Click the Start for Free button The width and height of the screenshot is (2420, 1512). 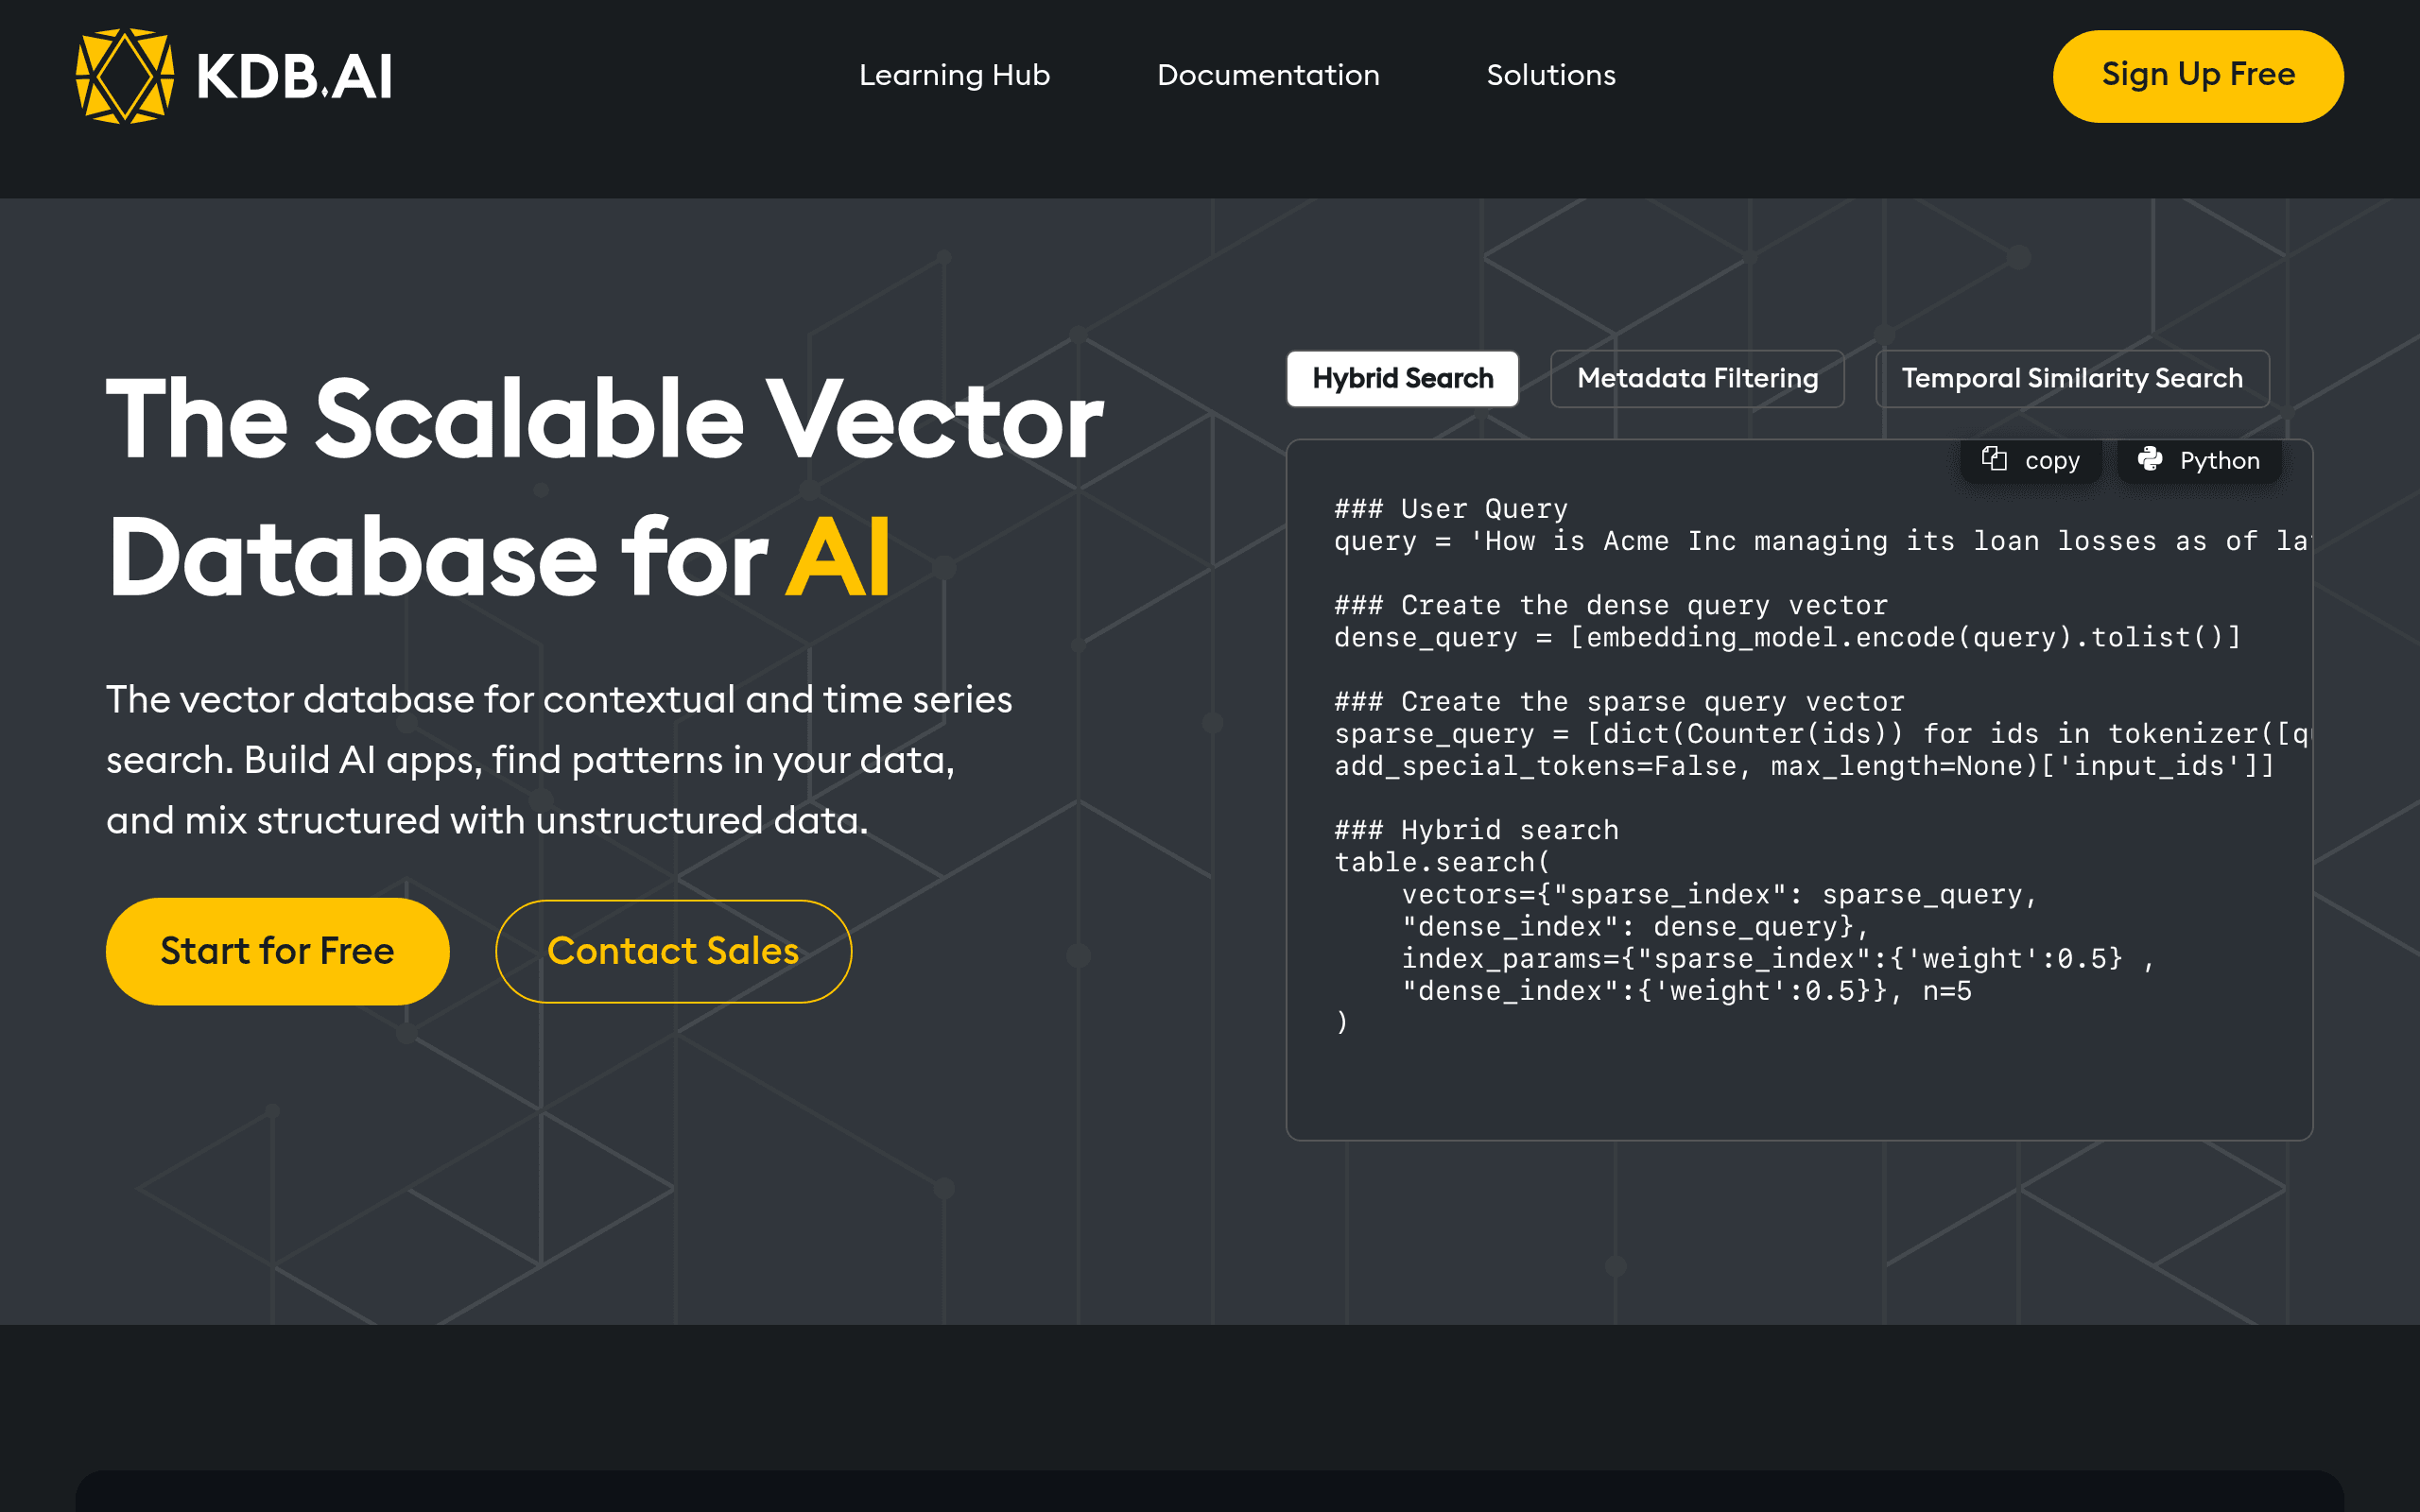(277, 951)
